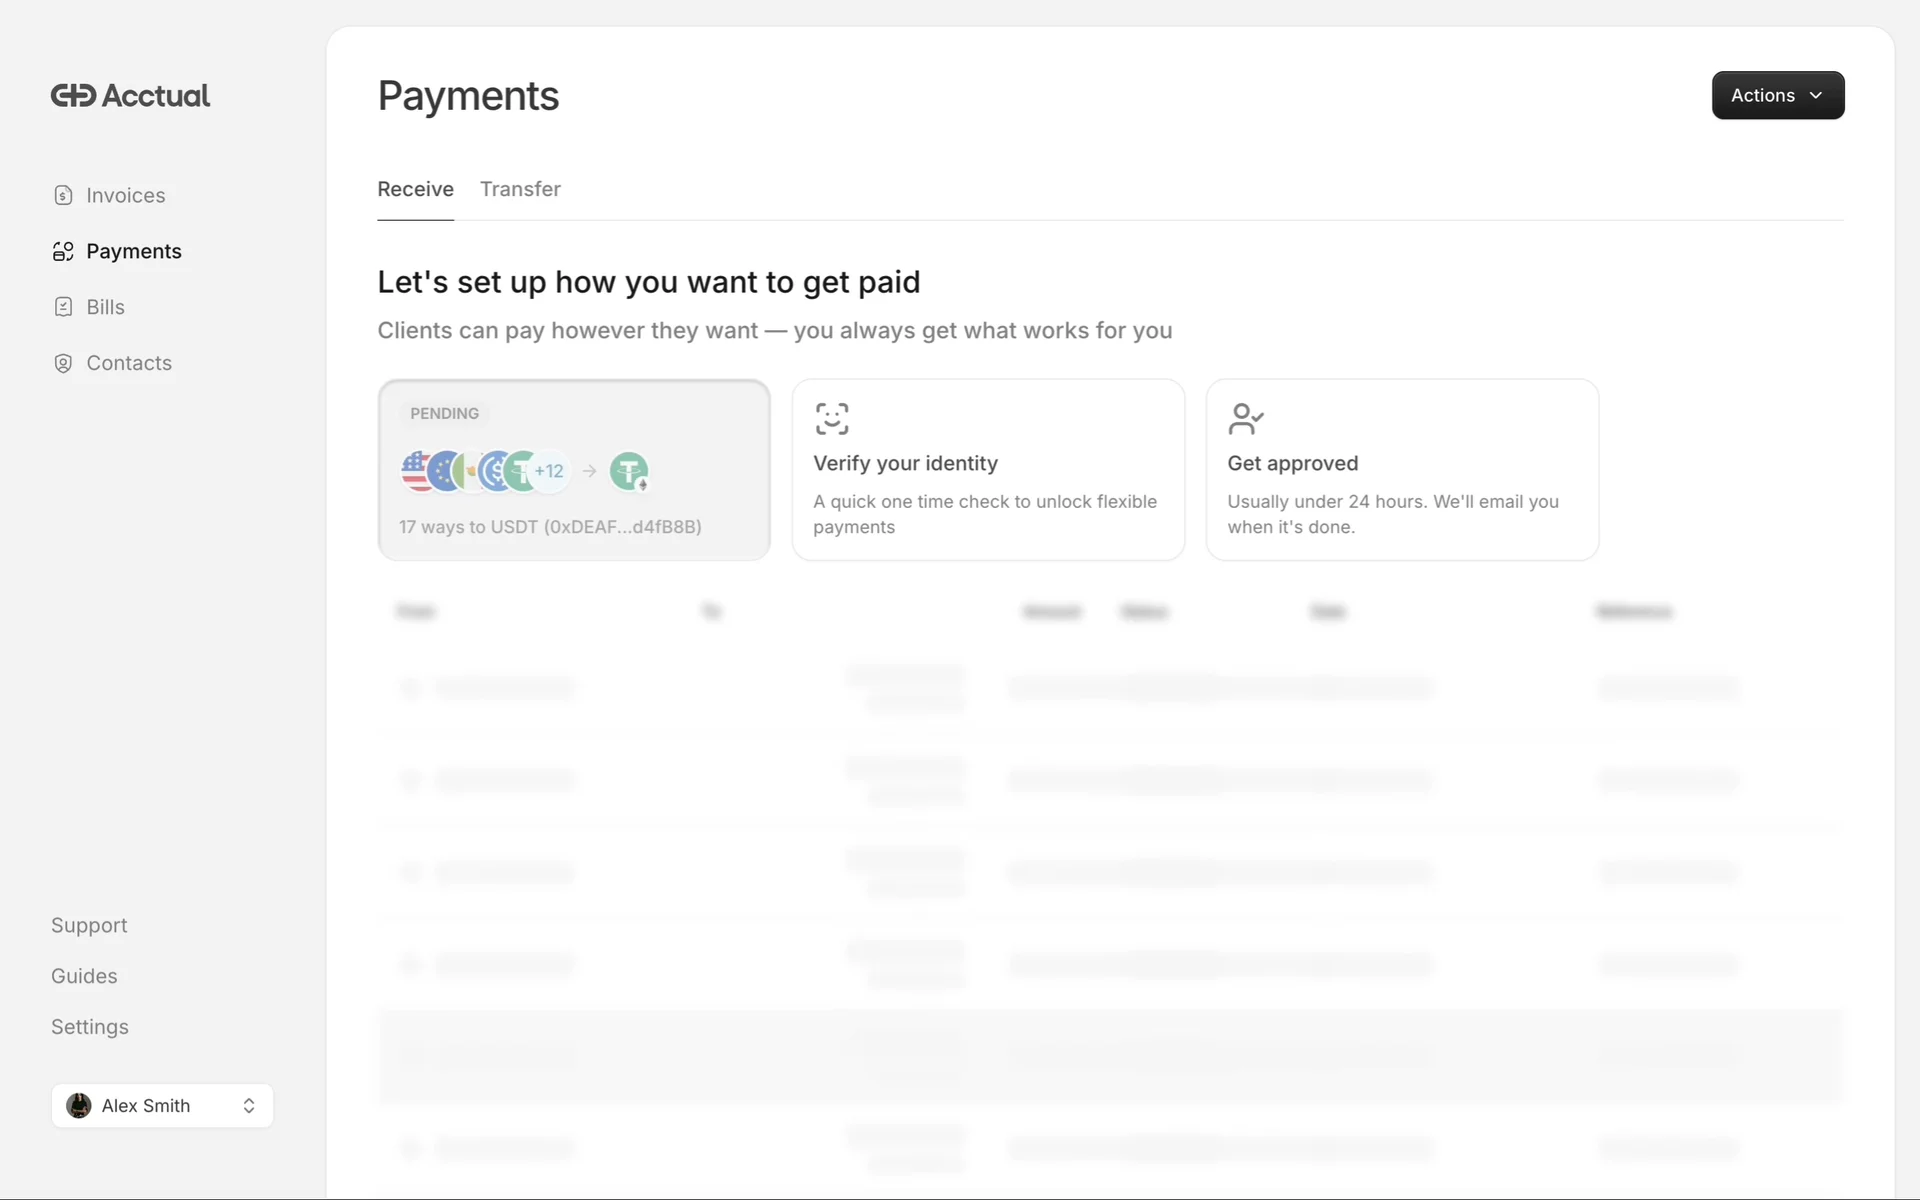Click the user approved checkmark icon
This screenshot has width=1920, height=1200.
tap(1245, 419)
